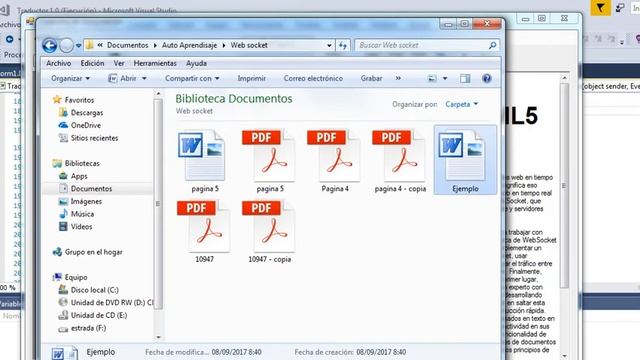Open the Edición menu
The image size is (640, 360).
tap(92, 63)
